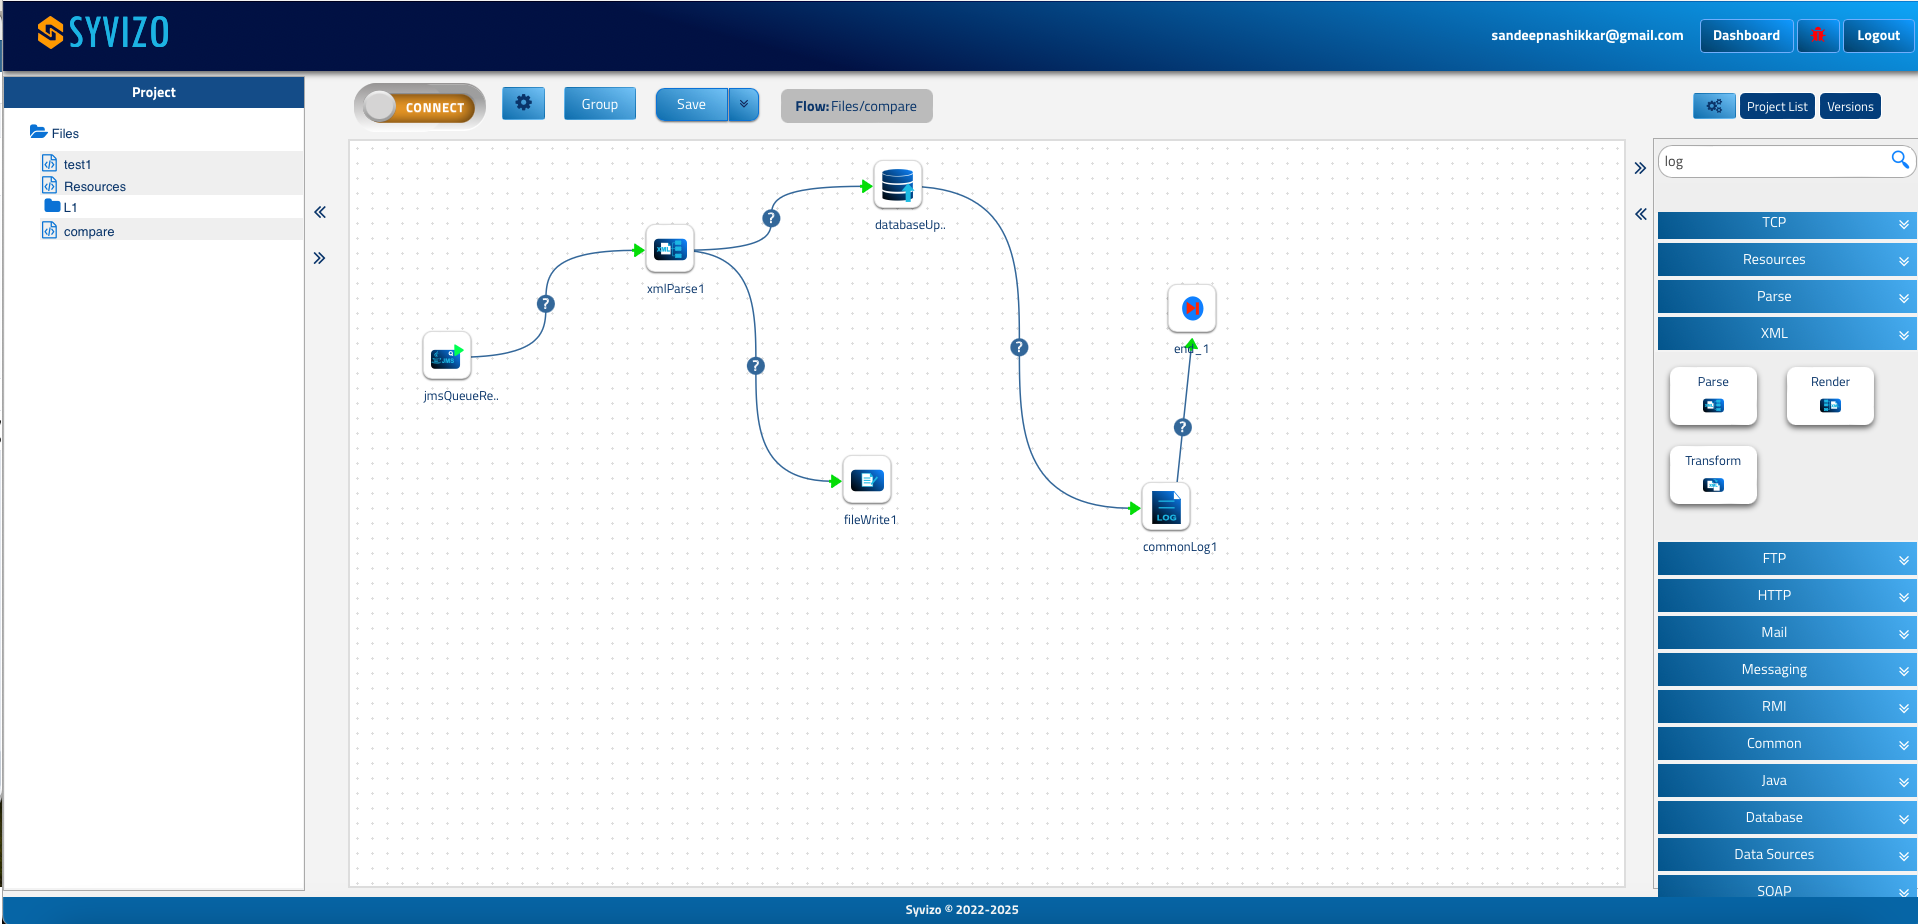The image size is (1918, 924).
Task: Click the end_1 stop node icon
Action: pyautogui.click(x=1191, y=309)
